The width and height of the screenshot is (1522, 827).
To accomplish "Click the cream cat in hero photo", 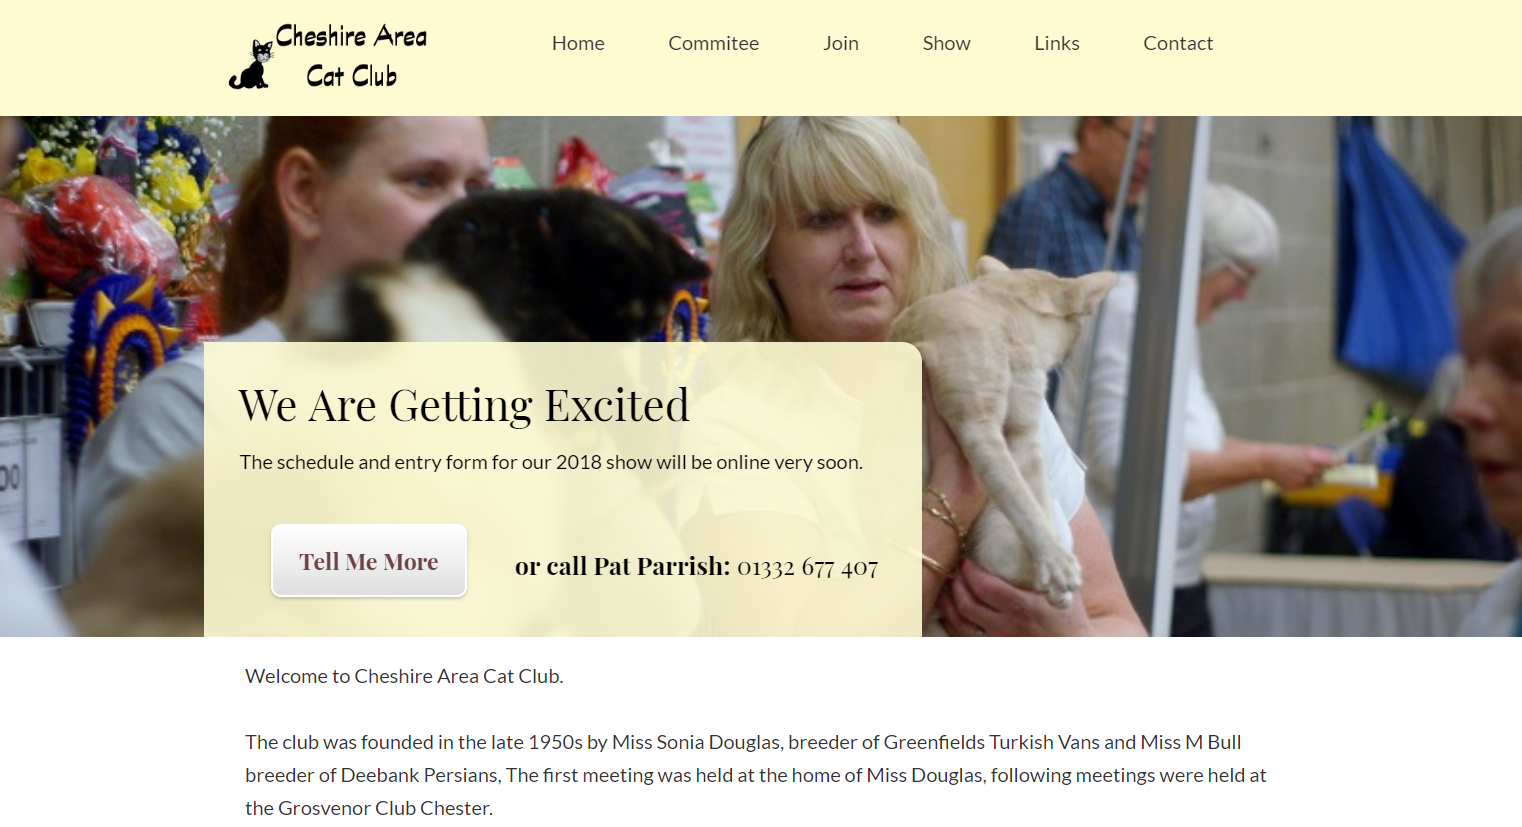I will tap(1000, 410).
